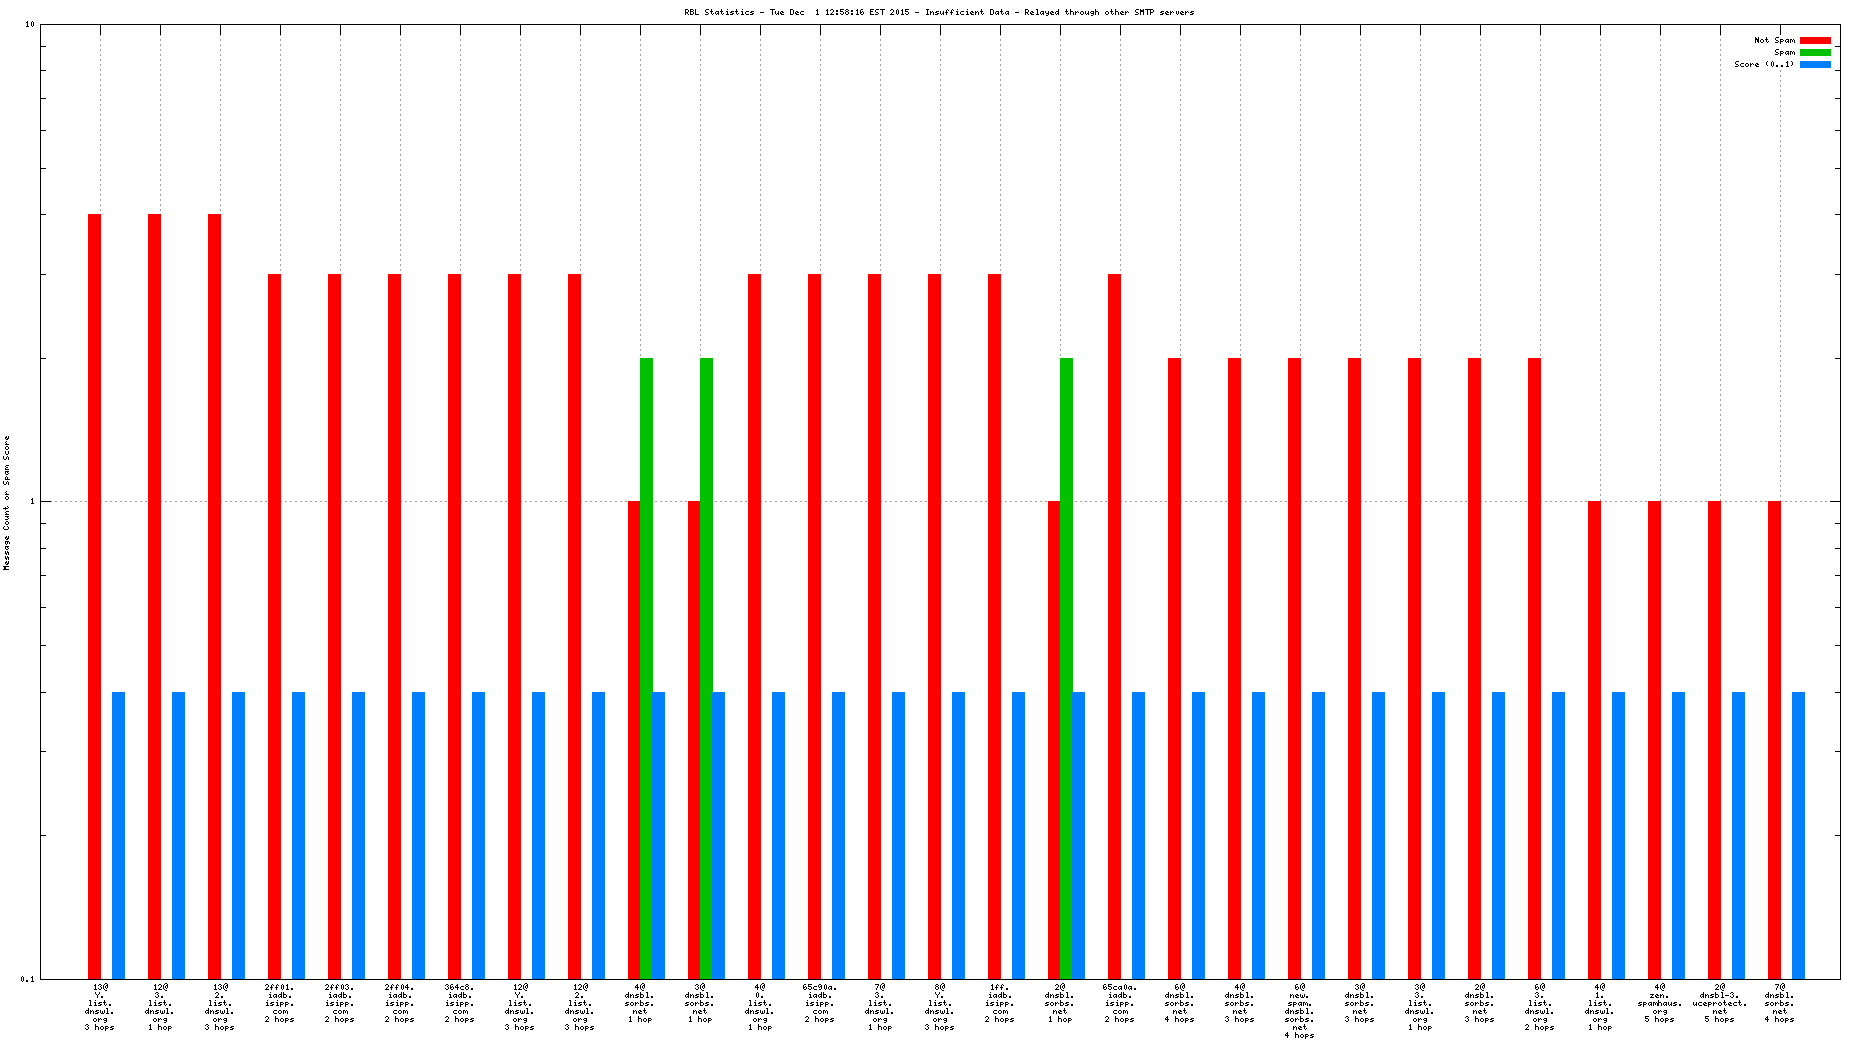Viewport: 1856px width, 1044px height.
Task: Click the 364c8.iadb.isipp.com axis label
Action: point(460,1003)
